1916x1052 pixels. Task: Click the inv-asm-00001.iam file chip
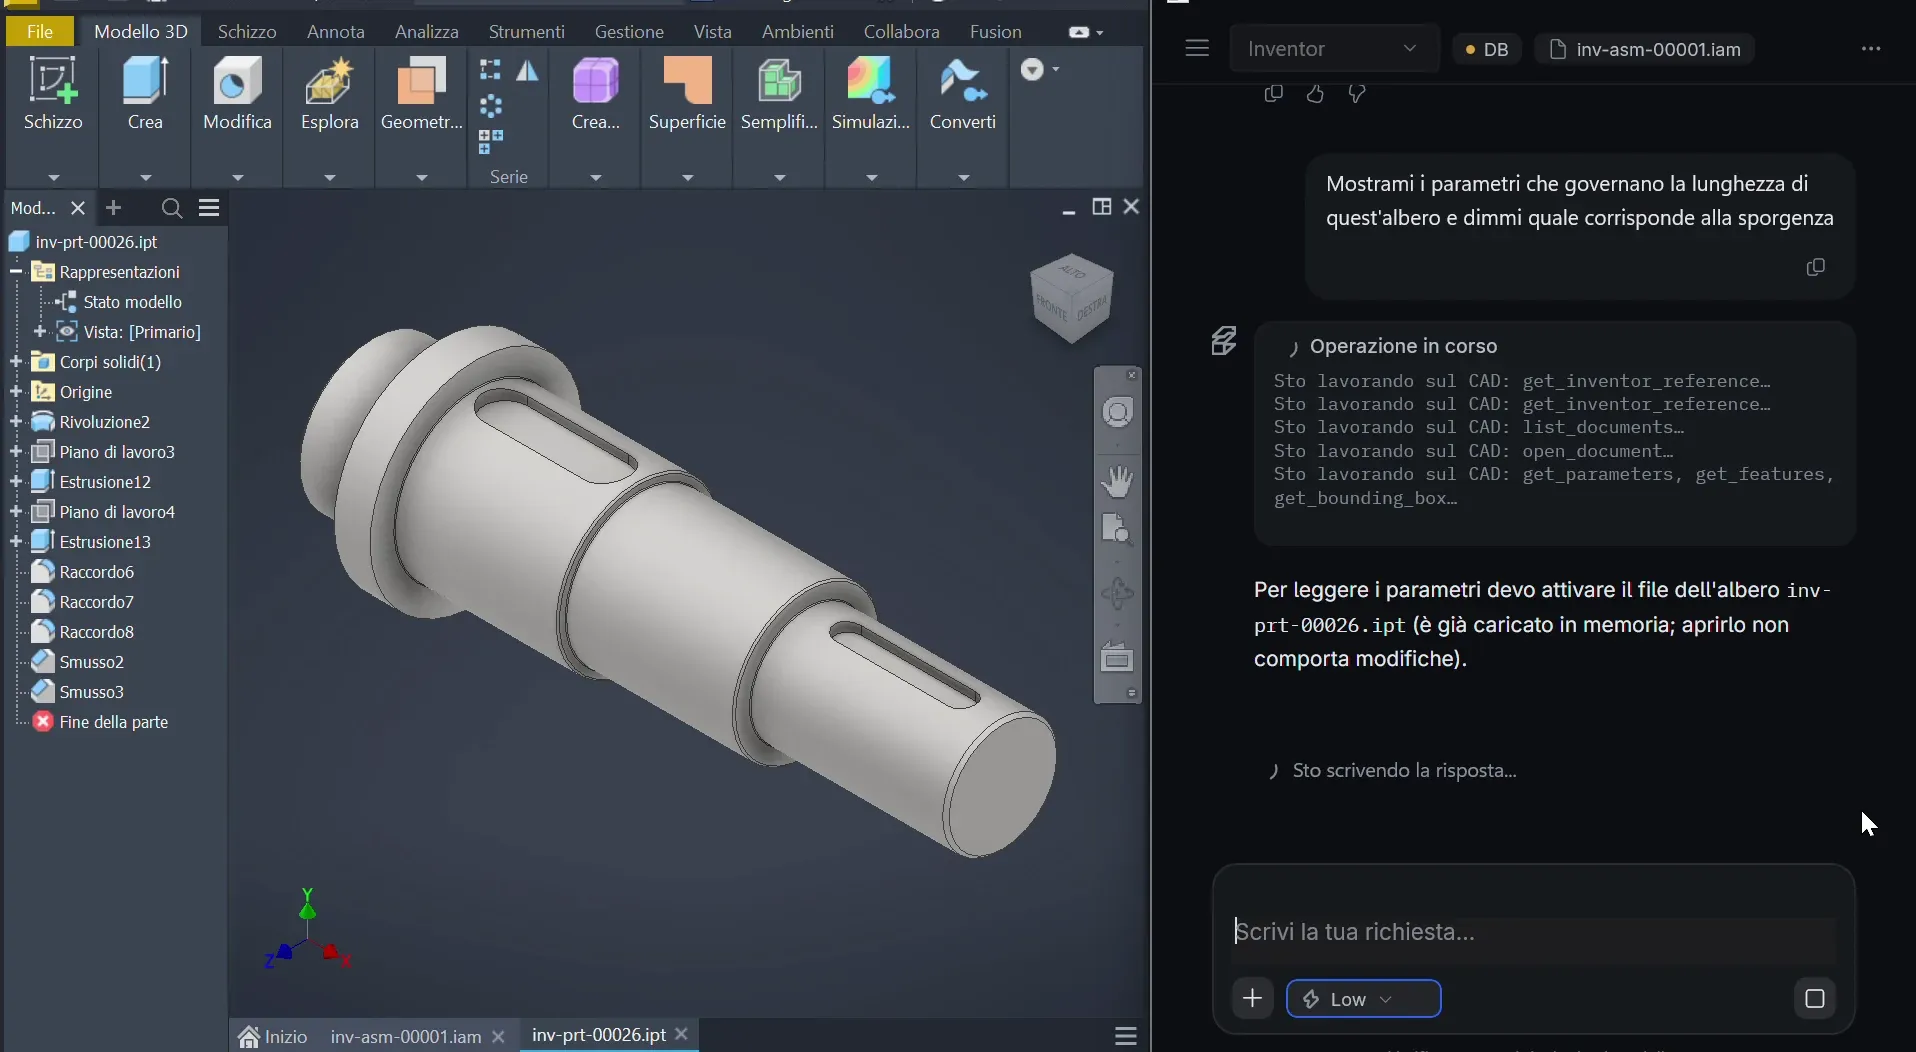1645,49
